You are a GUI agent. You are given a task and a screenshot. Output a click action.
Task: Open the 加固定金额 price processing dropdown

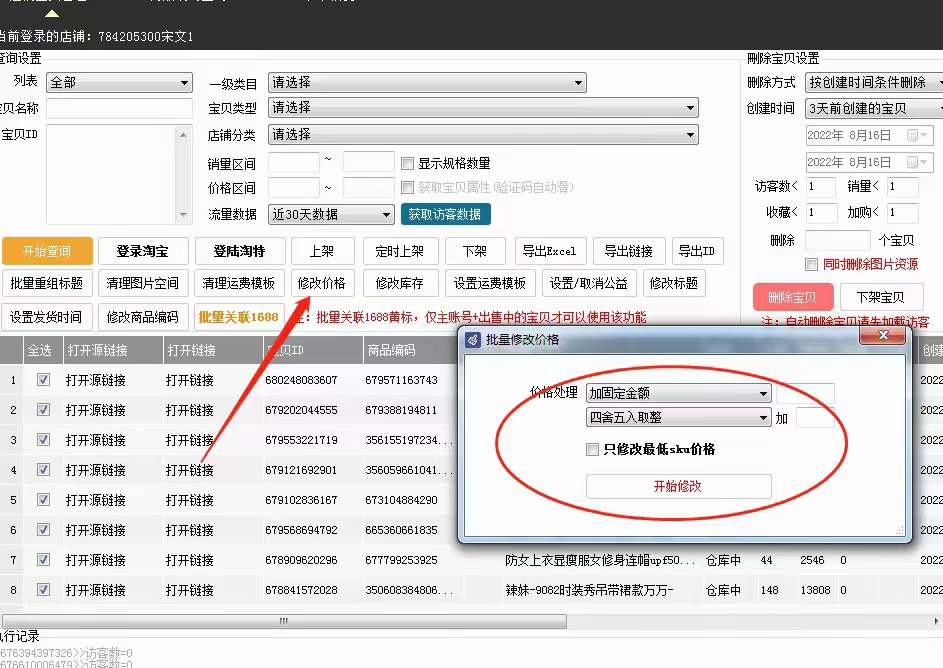coord(679,393)
